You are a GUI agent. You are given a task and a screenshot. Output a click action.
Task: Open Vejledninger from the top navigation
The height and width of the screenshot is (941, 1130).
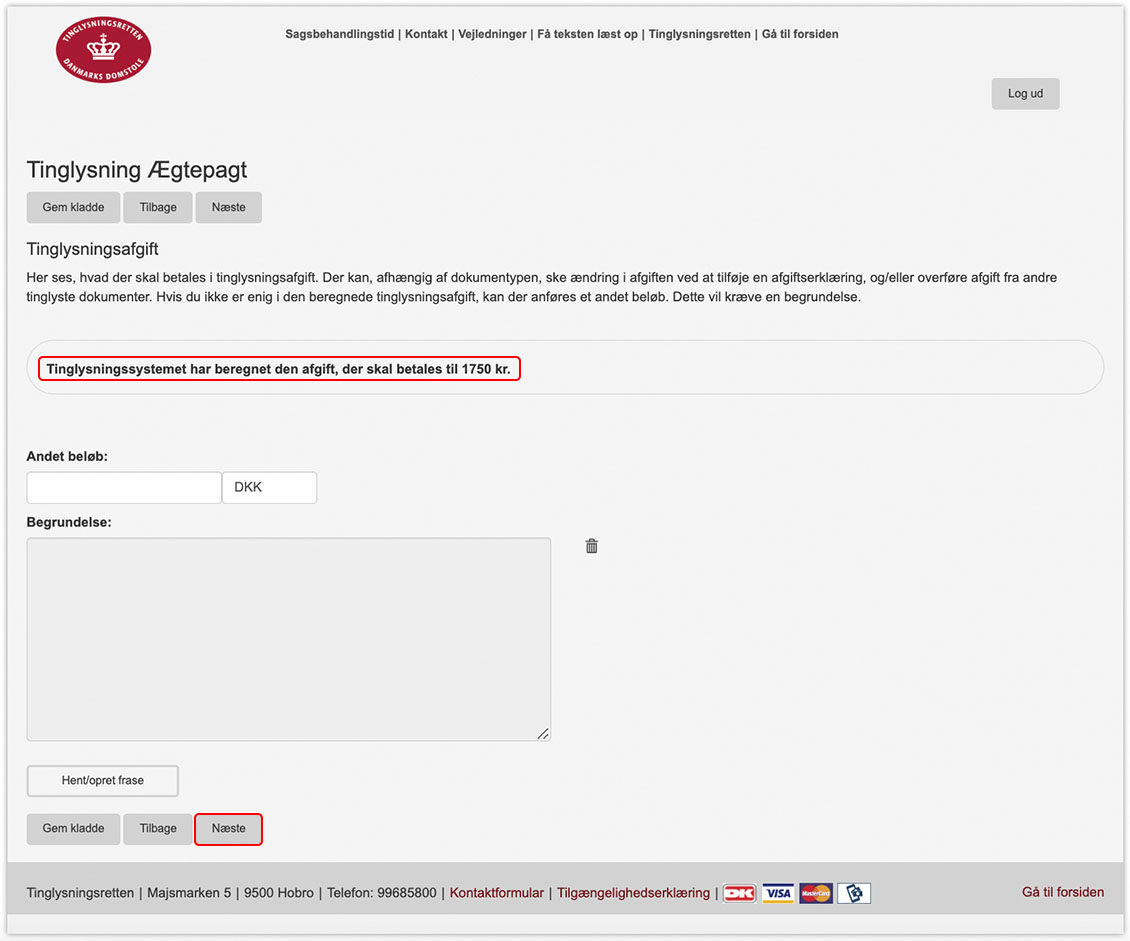pyautogui.click(x=492, y=34)
